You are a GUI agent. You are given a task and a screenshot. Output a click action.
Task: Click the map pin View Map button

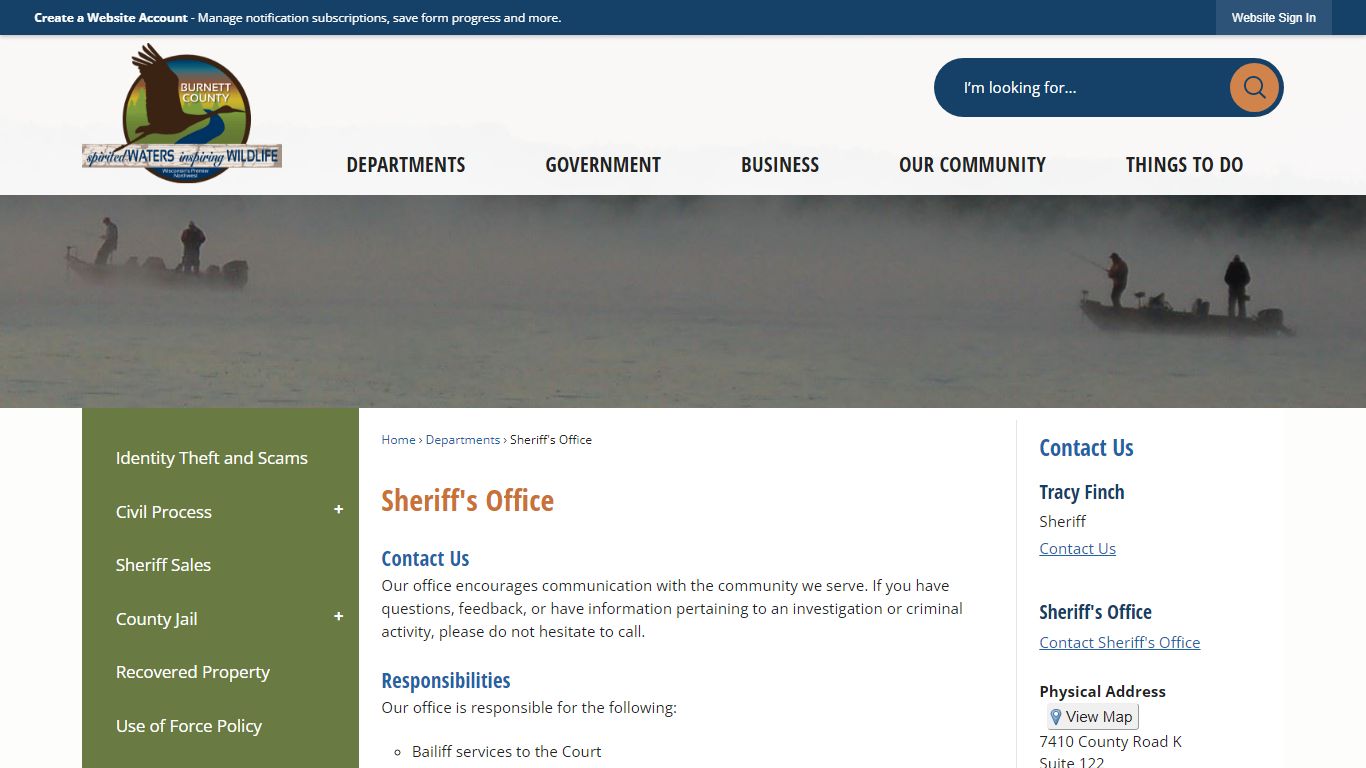(1093, 716)
